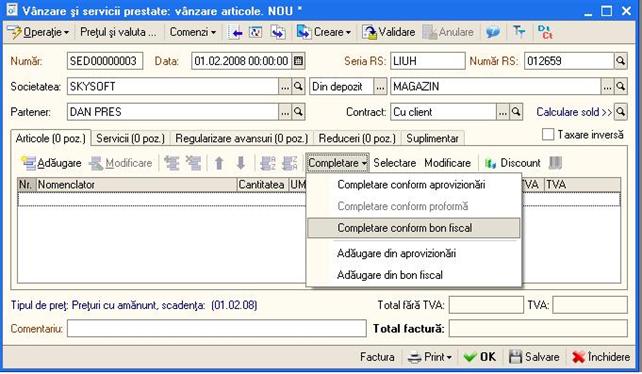
Task: Click the speech bubbles icon in toolbar
Action: (493, 32)
